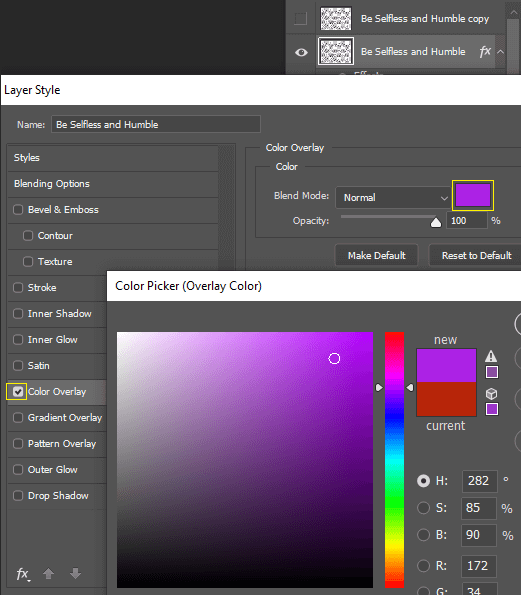Click the out-of-gamut warning triangle icon
Viewport: 521px width, 595px height.
491,356
